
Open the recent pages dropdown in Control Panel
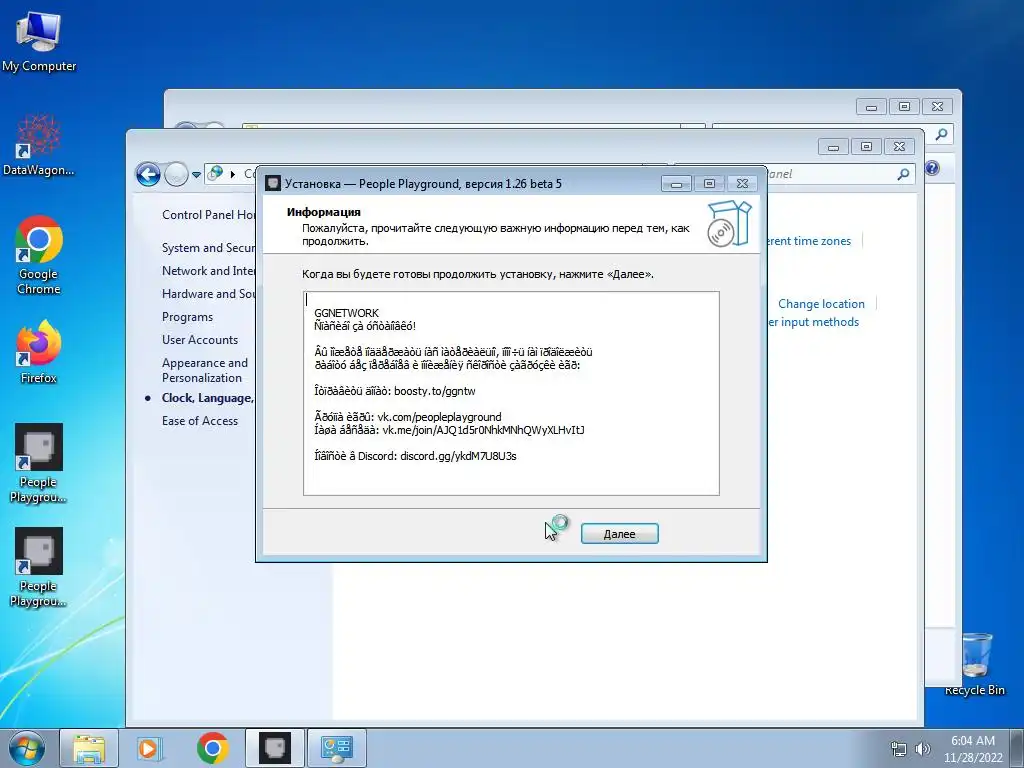pyautogui.click(x=196, y=175)
